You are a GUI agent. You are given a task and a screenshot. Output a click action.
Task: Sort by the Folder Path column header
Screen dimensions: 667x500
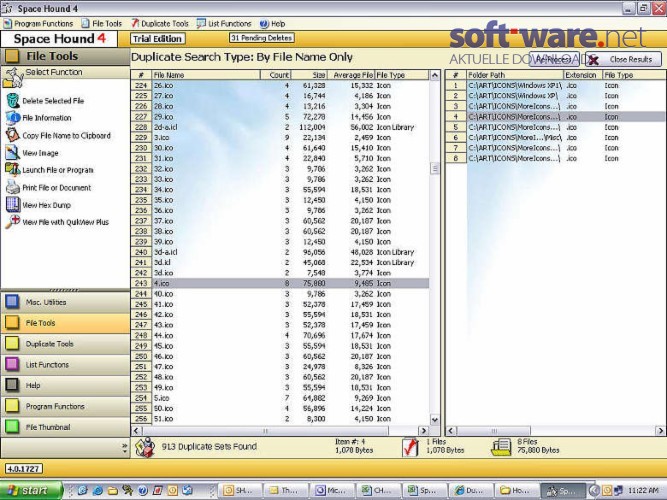pos(515,75)
